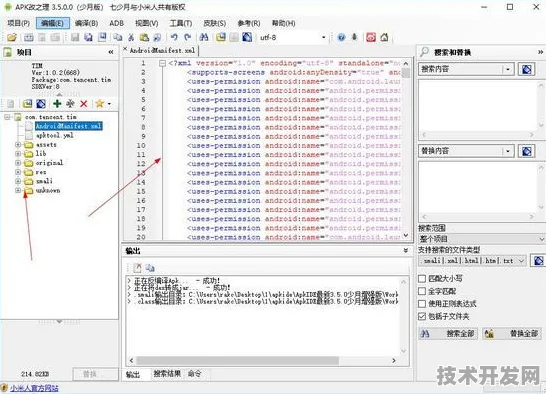Switch to the 命令 tab
The width and height of the screenshot is (546, 394).
click(195, 374)
